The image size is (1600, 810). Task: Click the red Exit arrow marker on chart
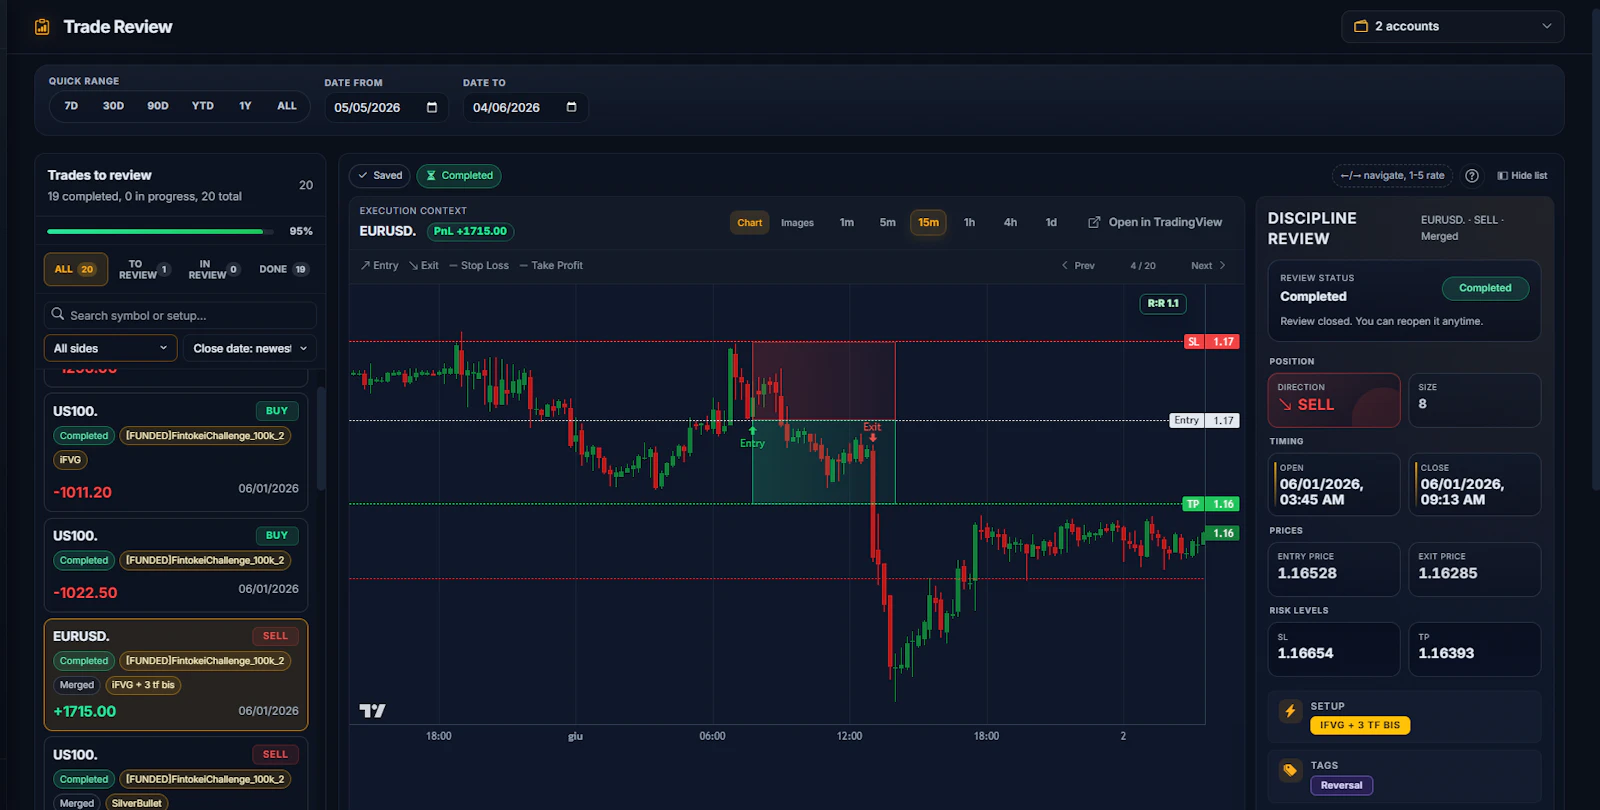point(873,437)
